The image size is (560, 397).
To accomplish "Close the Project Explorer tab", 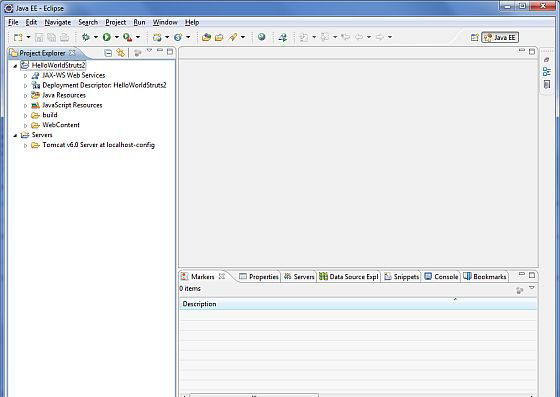I will point(72,52).
